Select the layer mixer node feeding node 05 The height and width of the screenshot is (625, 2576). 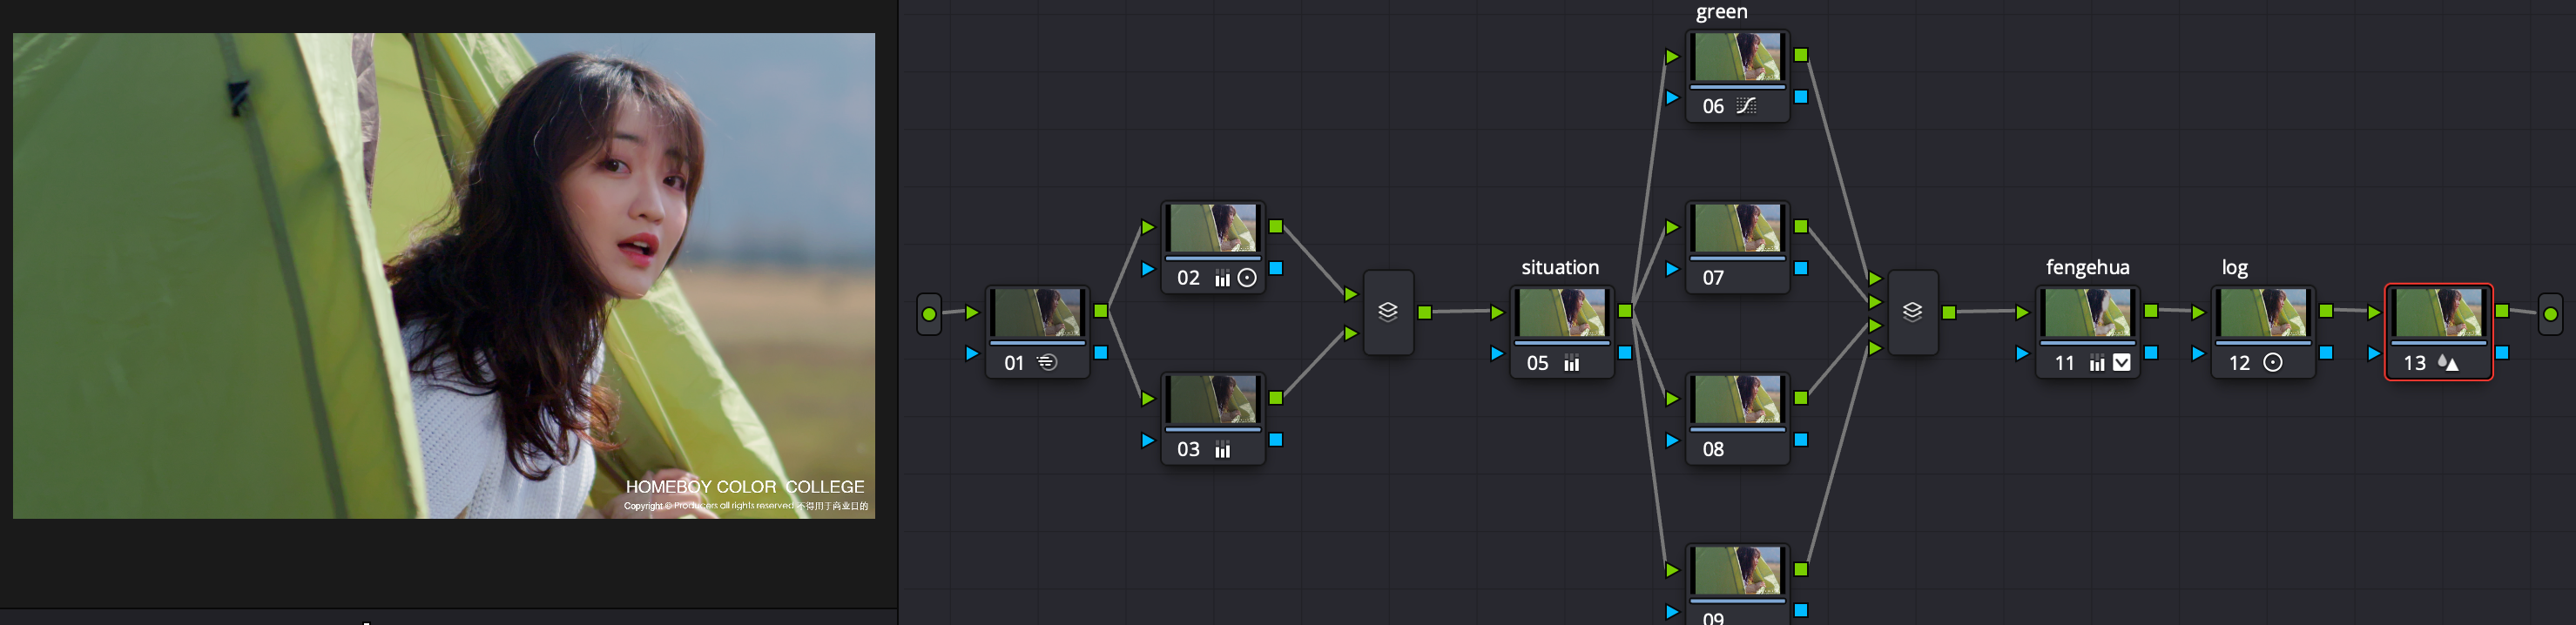coord(1388,312)
